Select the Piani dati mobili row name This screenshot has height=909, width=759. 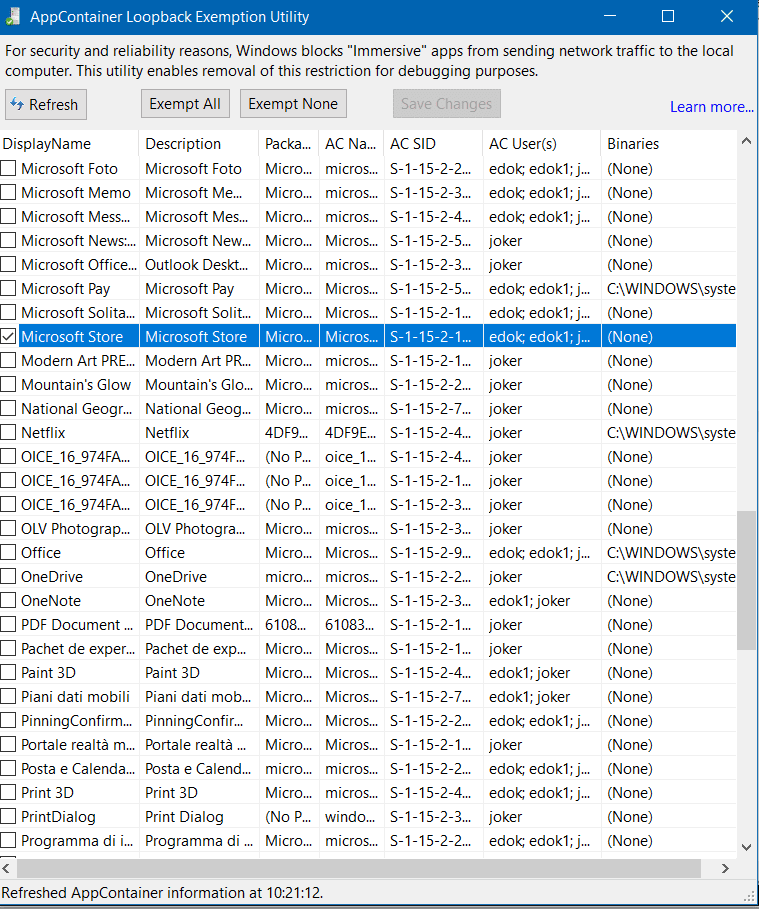(x=75, y=697)
